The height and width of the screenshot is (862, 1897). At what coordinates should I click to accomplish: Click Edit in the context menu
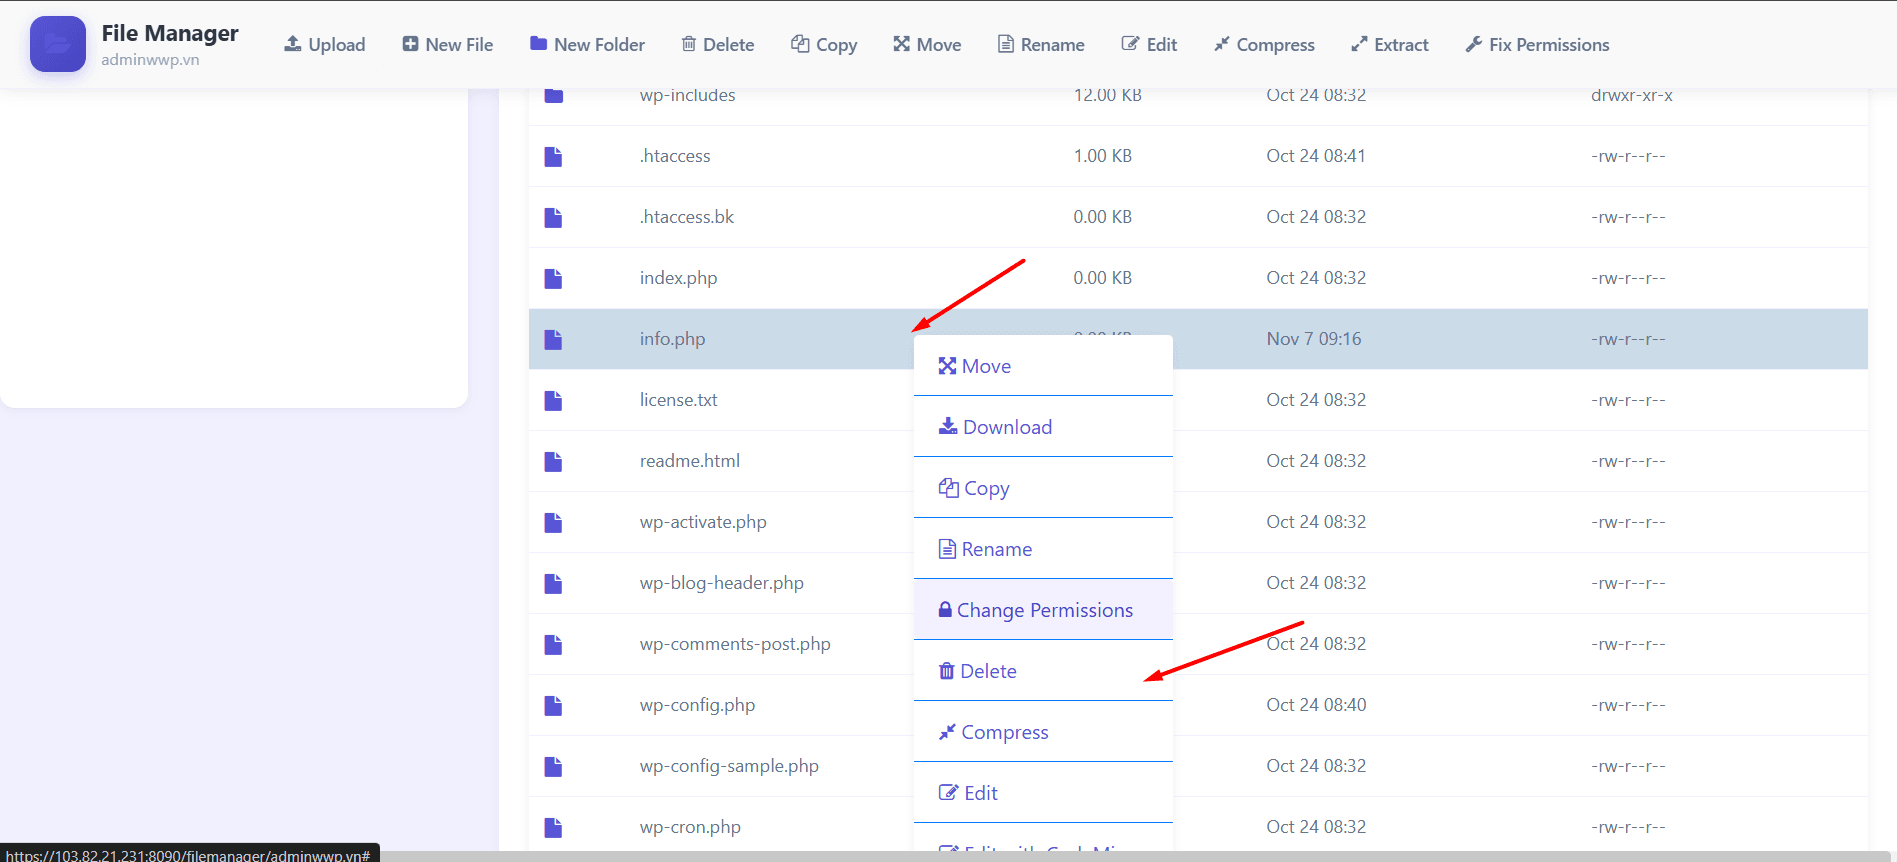[969, 793]
